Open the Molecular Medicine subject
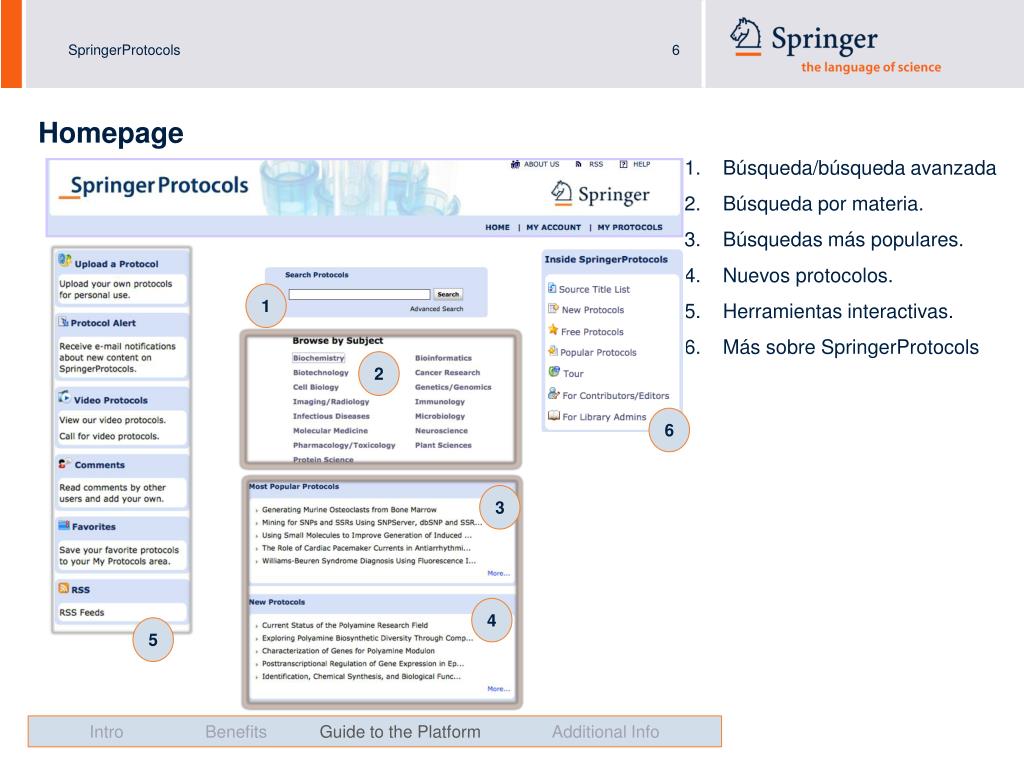Image resolution: width=1024 pixels, height=768 pixels. [x=330, y=430]
